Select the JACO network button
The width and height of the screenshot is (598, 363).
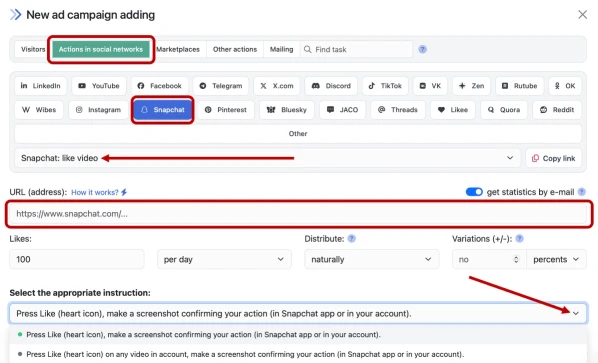342,110
